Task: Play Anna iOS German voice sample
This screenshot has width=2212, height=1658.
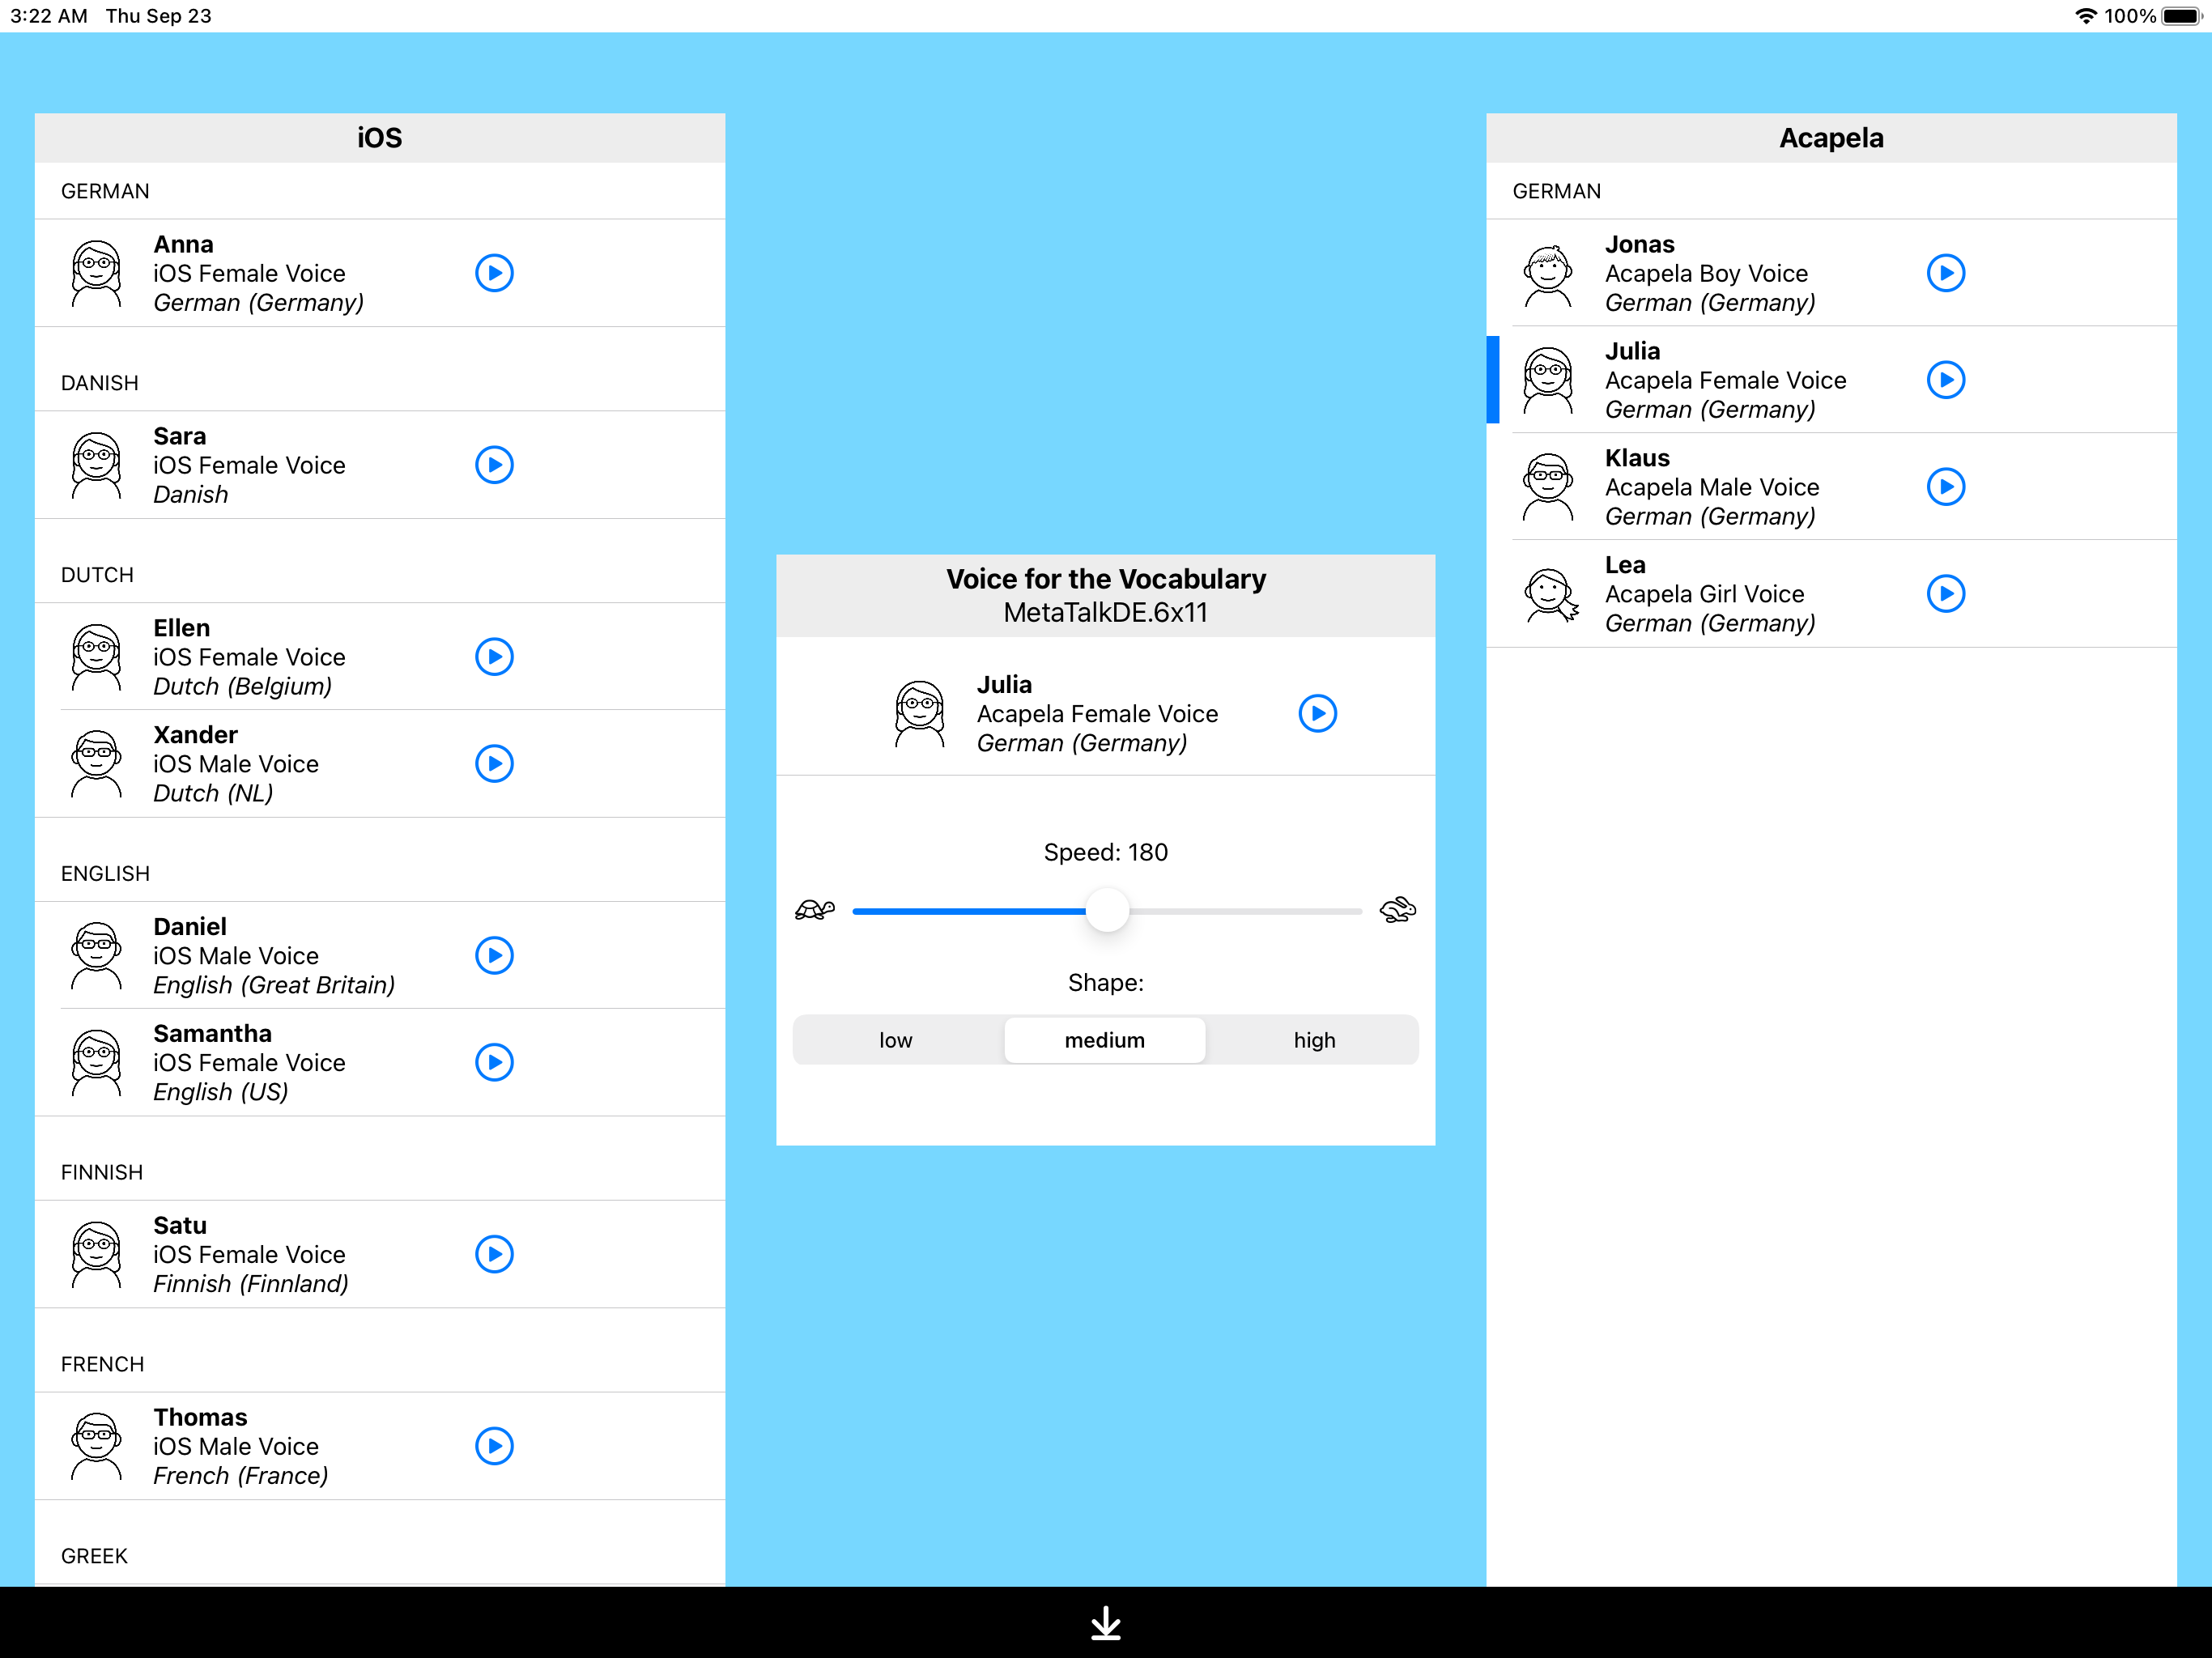Action: pos(494,273)
